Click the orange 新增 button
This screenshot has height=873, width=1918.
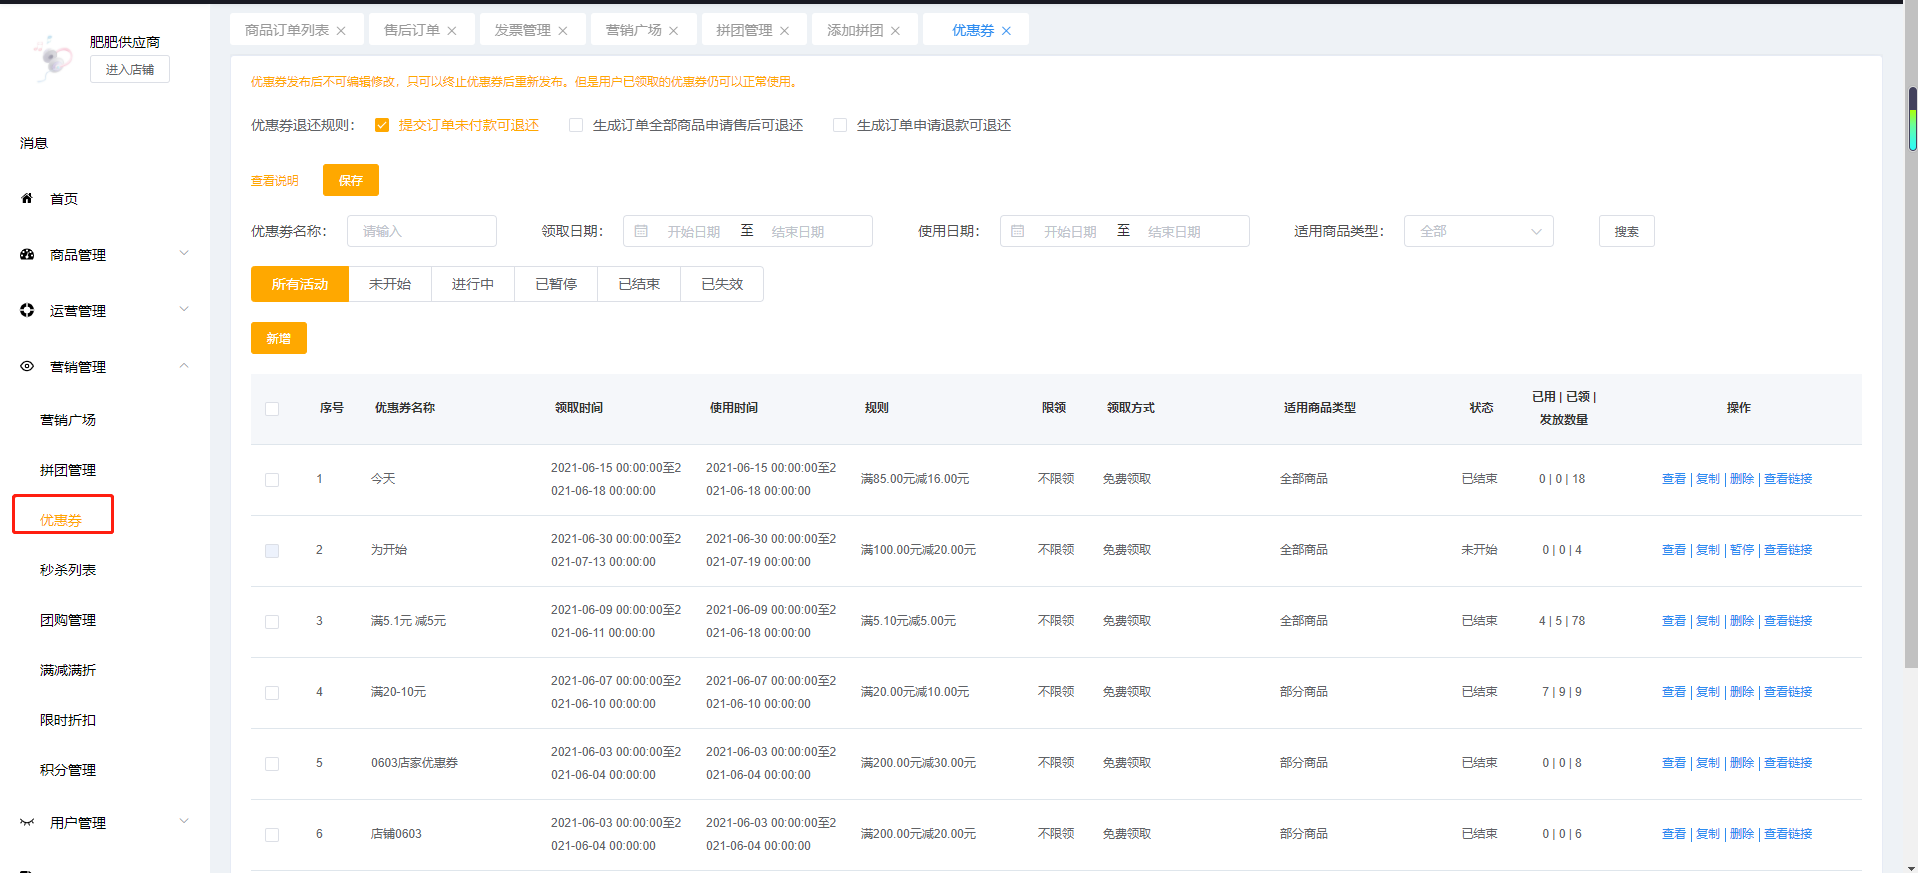(x=278, y=338)
